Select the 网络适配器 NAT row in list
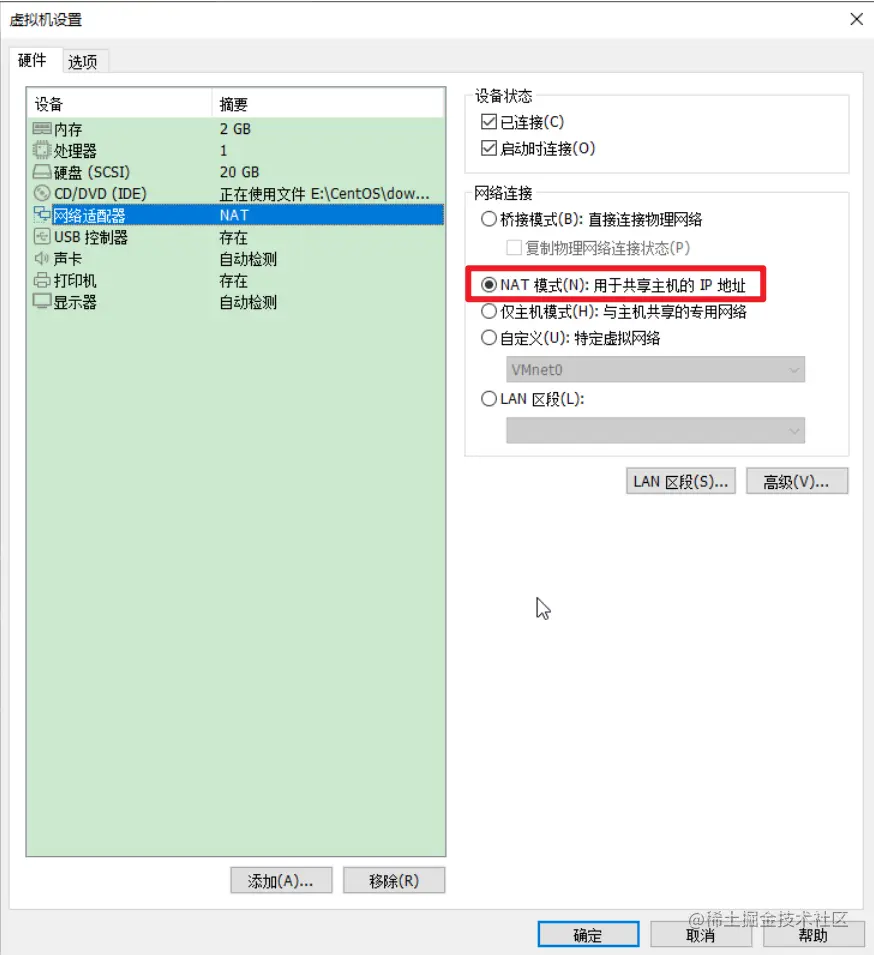 click(236, 215)
